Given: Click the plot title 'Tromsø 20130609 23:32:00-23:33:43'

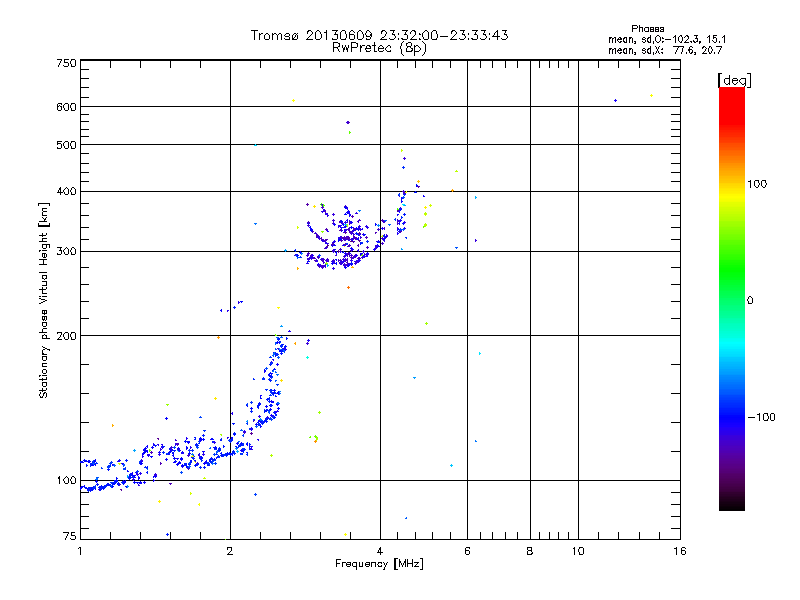Looking at the screenshot, I should tap(379, 35).
